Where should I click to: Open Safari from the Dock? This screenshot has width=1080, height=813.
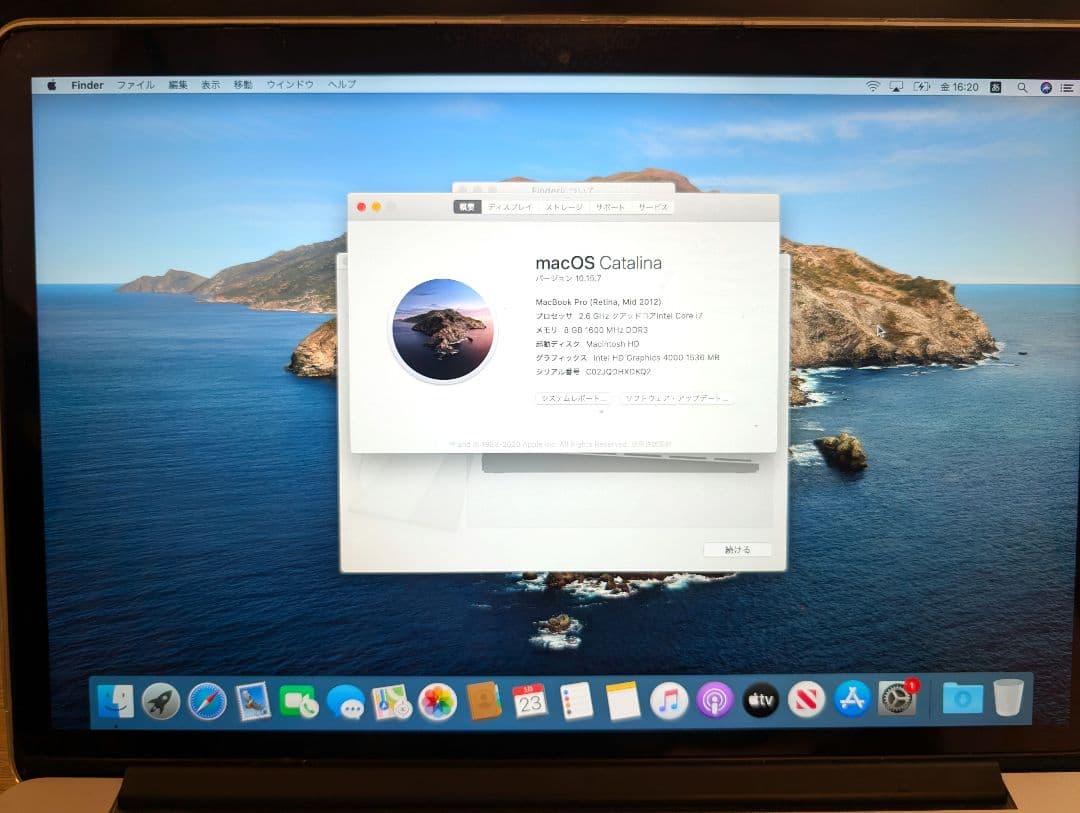pyautogui.click(x=206, y=700)
